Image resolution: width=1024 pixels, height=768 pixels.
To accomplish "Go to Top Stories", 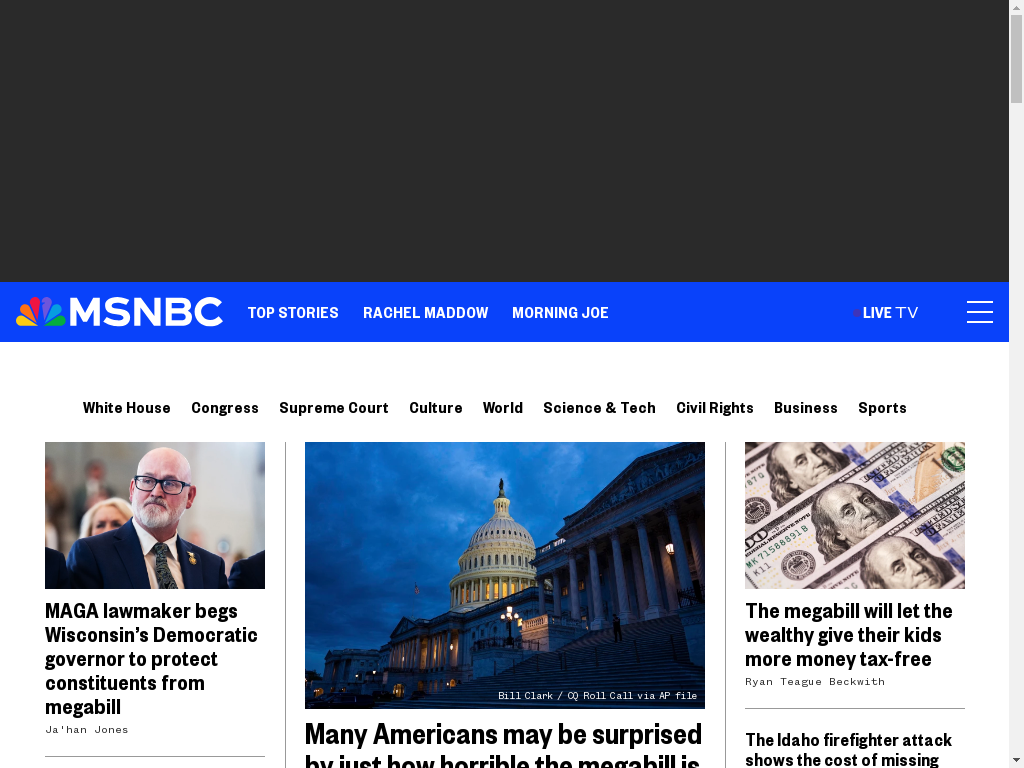I will coord(293,313).
